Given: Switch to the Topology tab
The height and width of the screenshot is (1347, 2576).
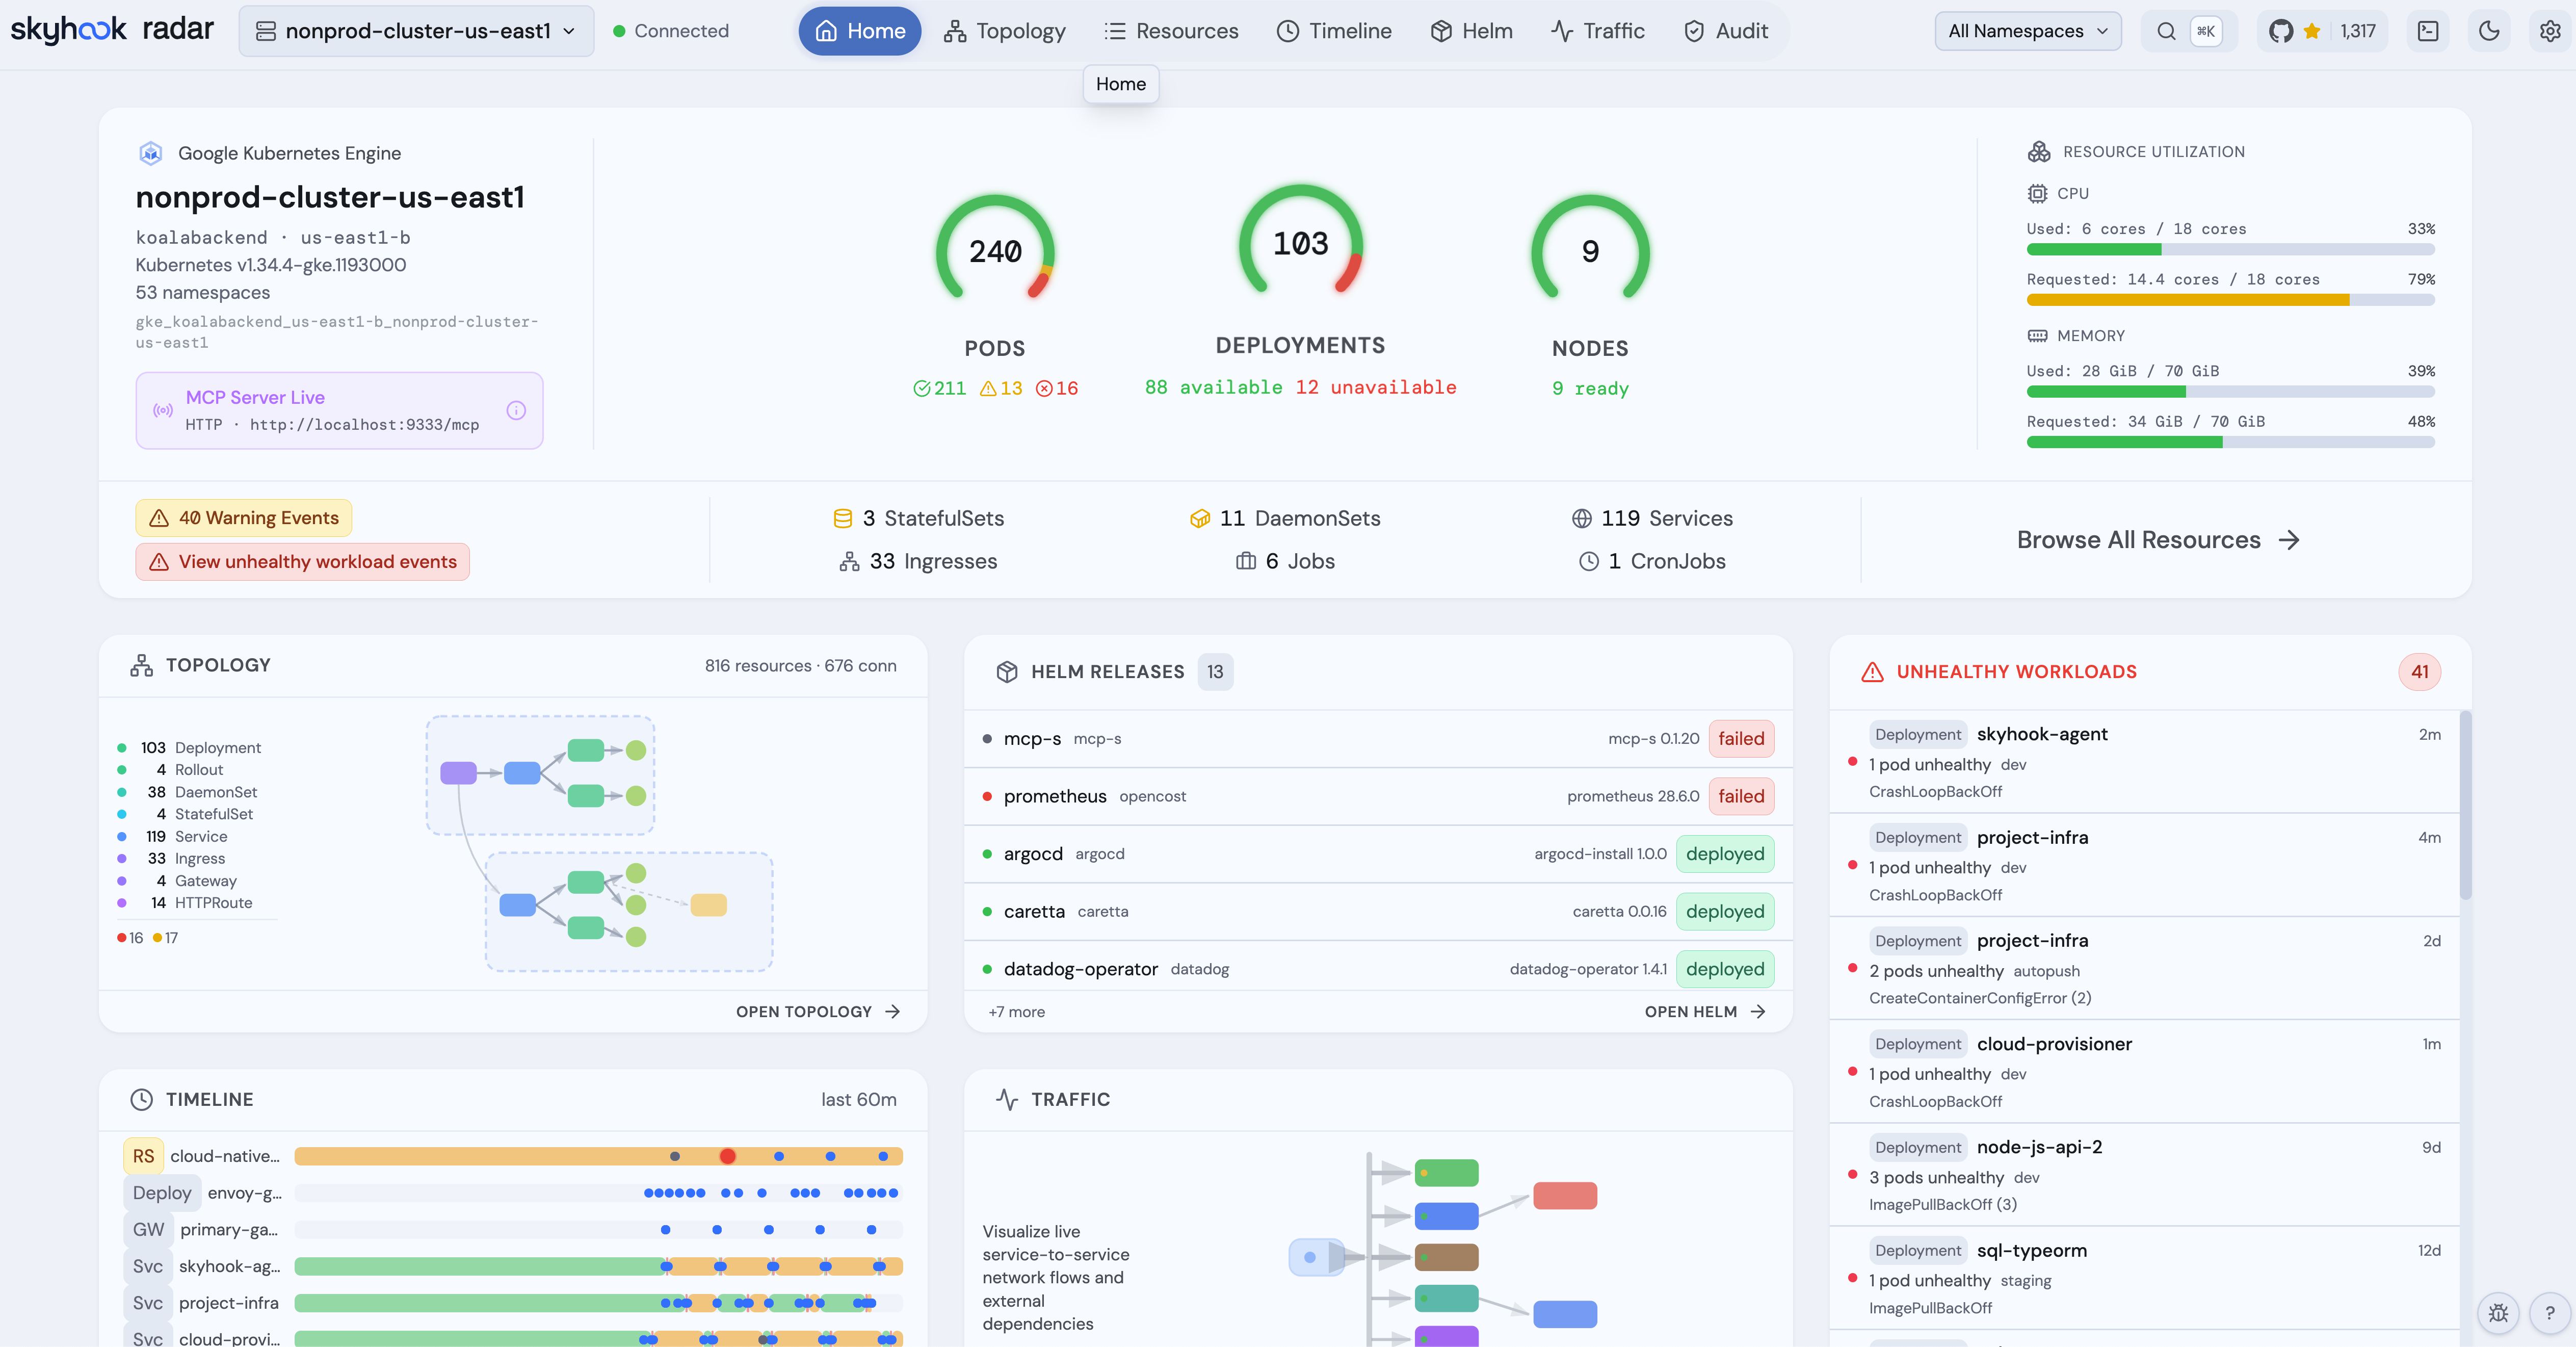Looking at the screenshot, I should point(1005,31).
